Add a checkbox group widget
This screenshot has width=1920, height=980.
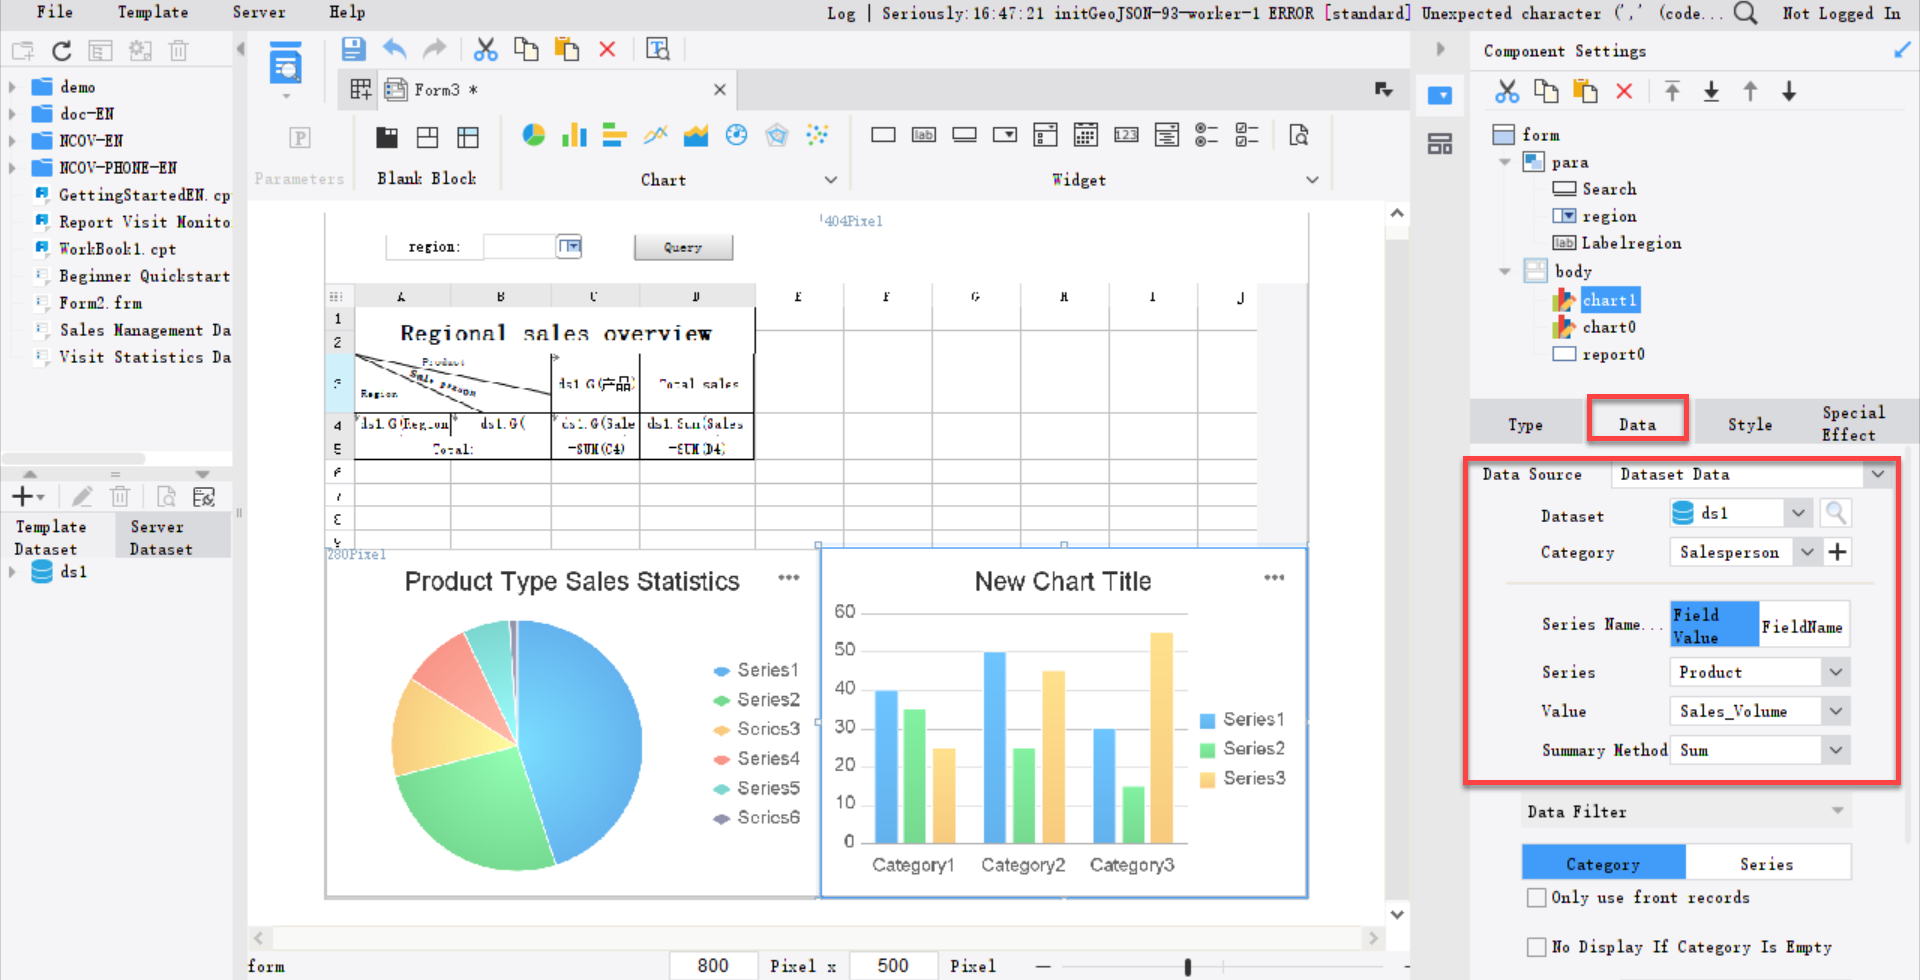[1247, 135]
